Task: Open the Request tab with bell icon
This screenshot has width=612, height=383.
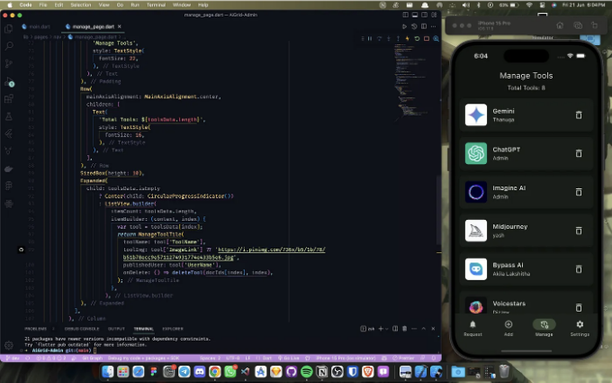Action: [x=473, y=328]
